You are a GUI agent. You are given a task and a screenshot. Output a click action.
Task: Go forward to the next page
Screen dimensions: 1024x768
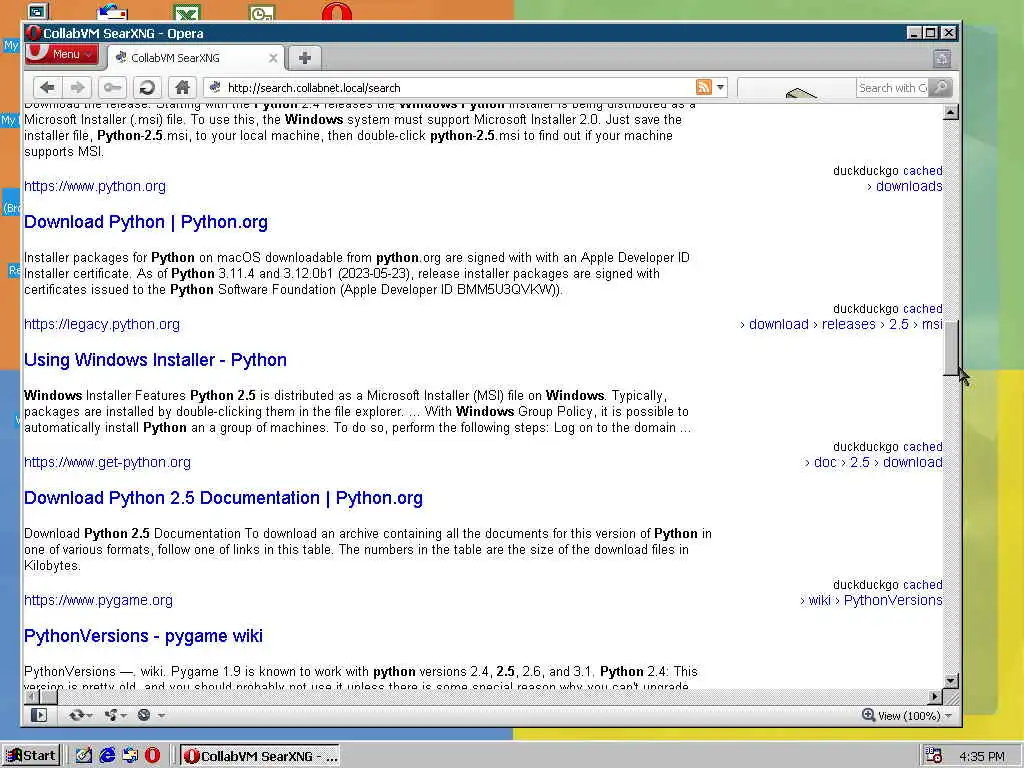click(78, 87)
